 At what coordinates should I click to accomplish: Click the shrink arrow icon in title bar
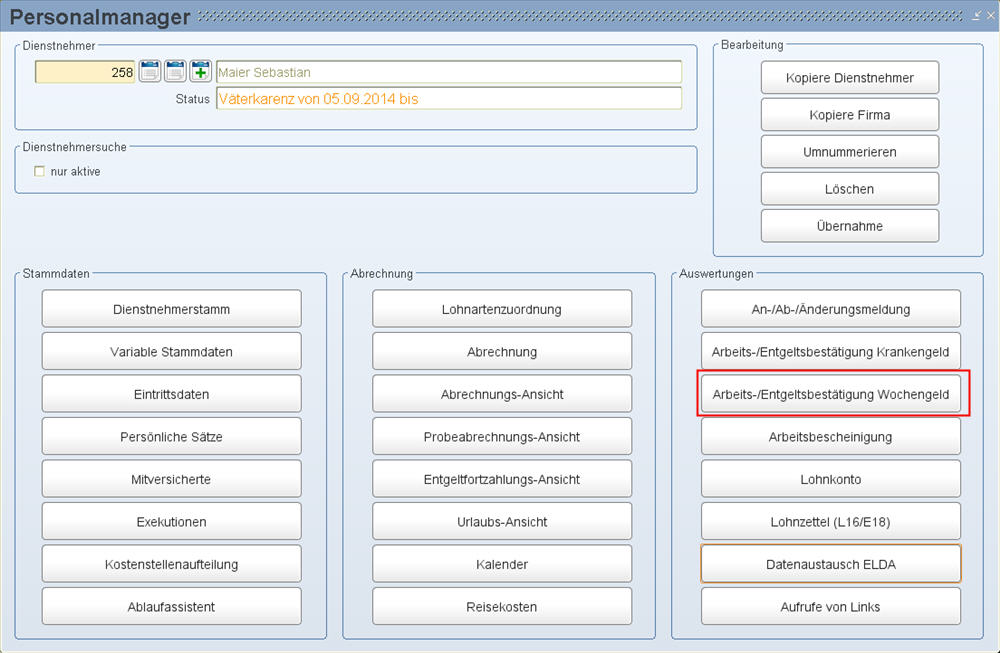point(976,15)
